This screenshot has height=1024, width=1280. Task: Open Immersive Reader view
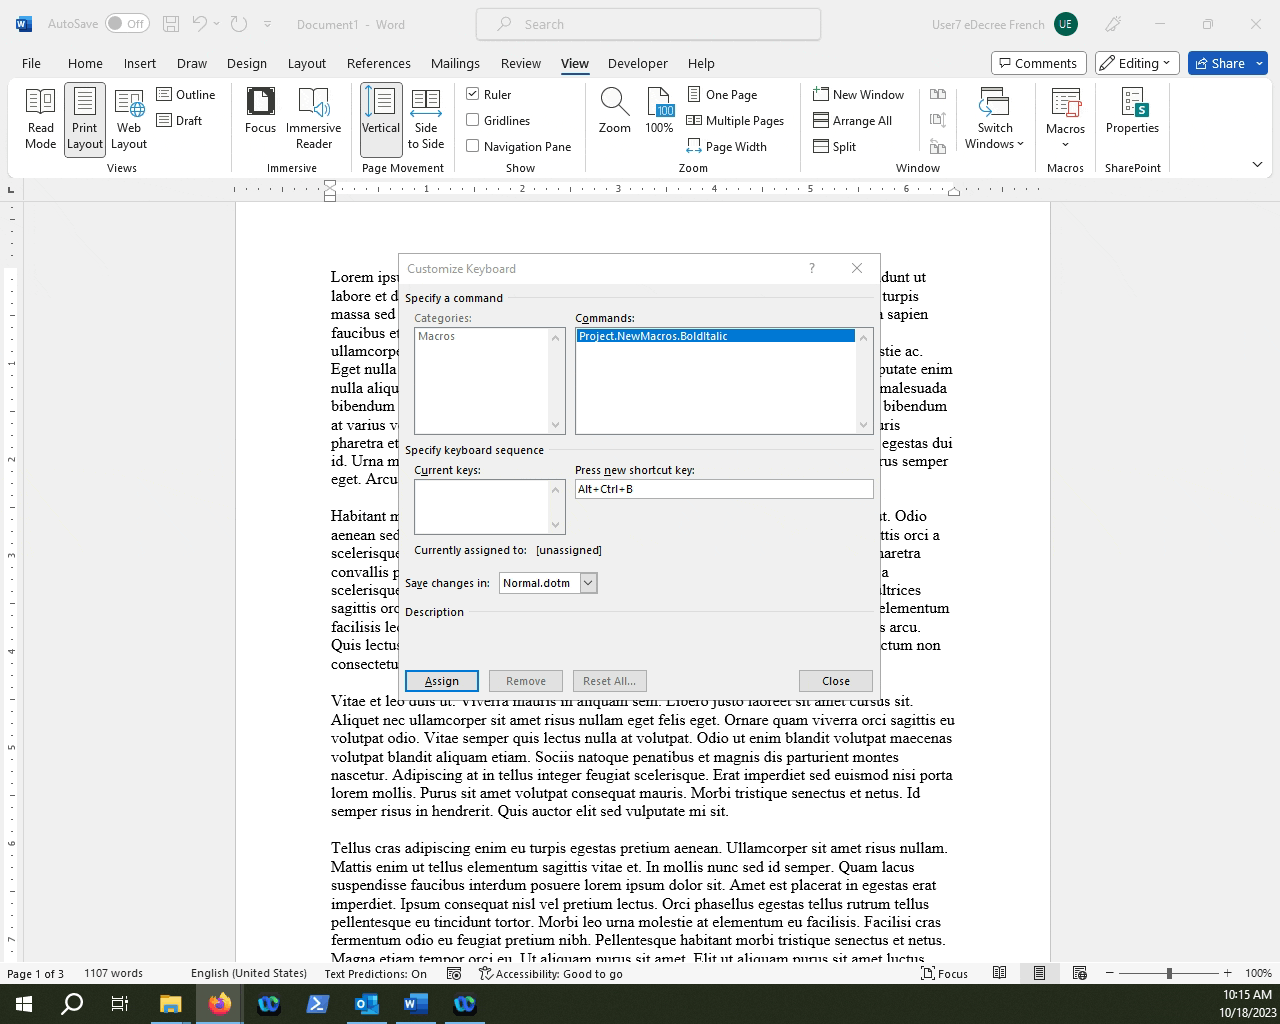coord(313,118)
